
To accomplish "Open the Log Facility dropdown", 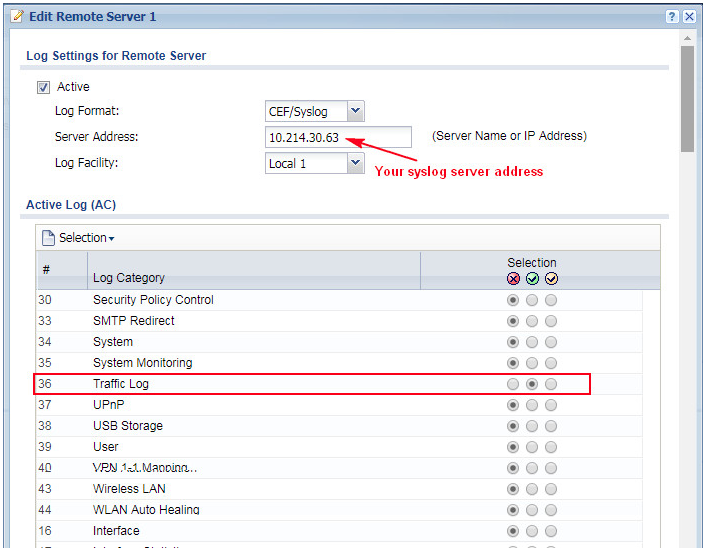I will tap(355, 163).
